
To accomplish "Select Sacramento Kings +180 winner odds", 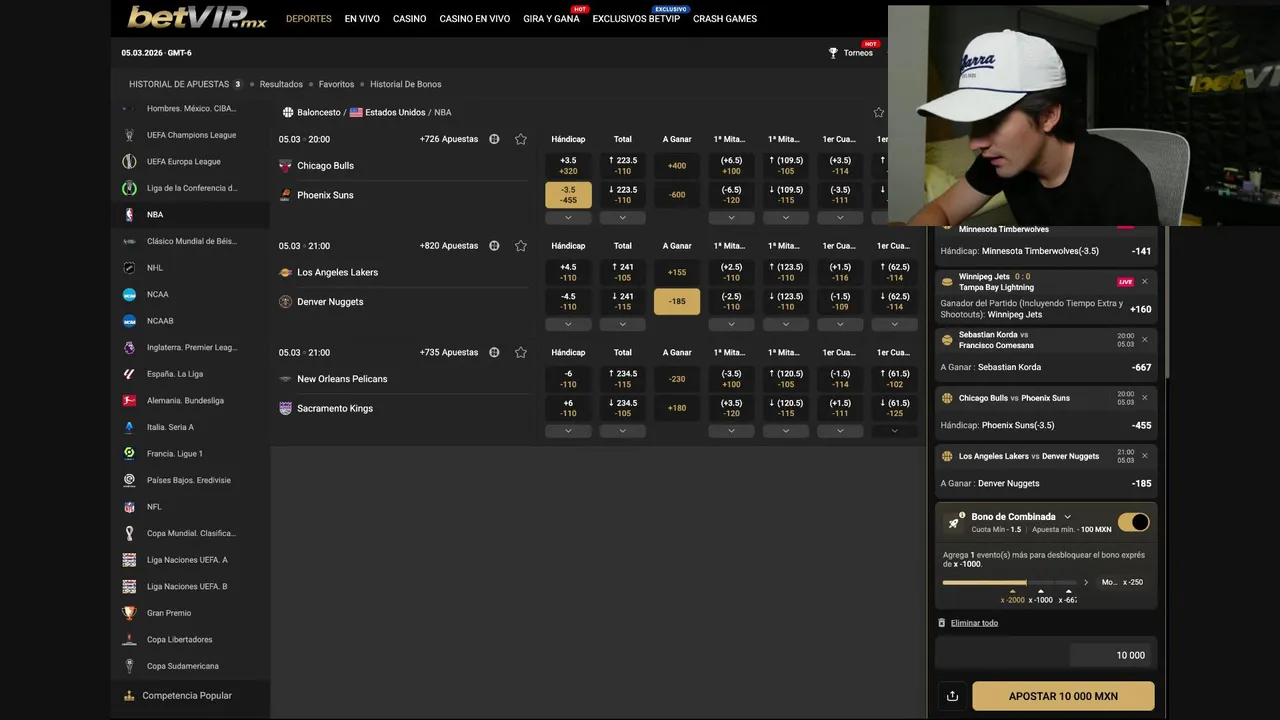I will click(677, 408).
